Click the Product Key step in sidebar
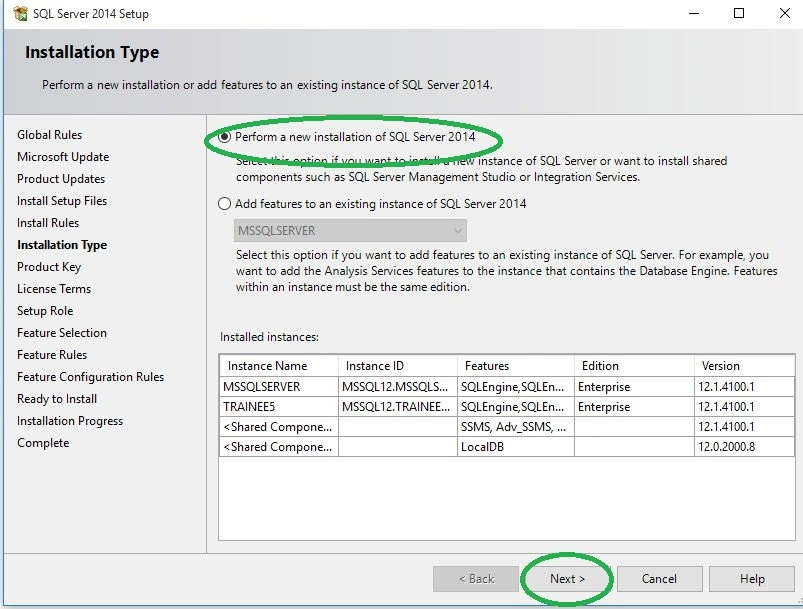 point(49,267)
